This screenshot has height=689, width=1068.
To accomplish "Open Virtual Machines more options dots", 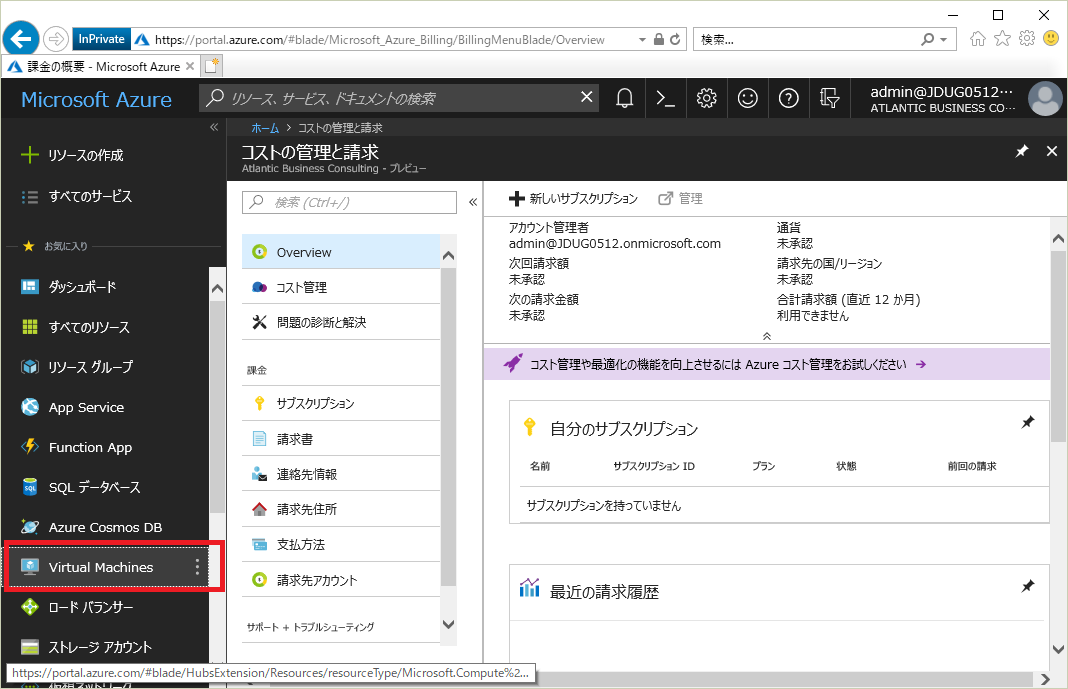I will click(x=198, y=567).
